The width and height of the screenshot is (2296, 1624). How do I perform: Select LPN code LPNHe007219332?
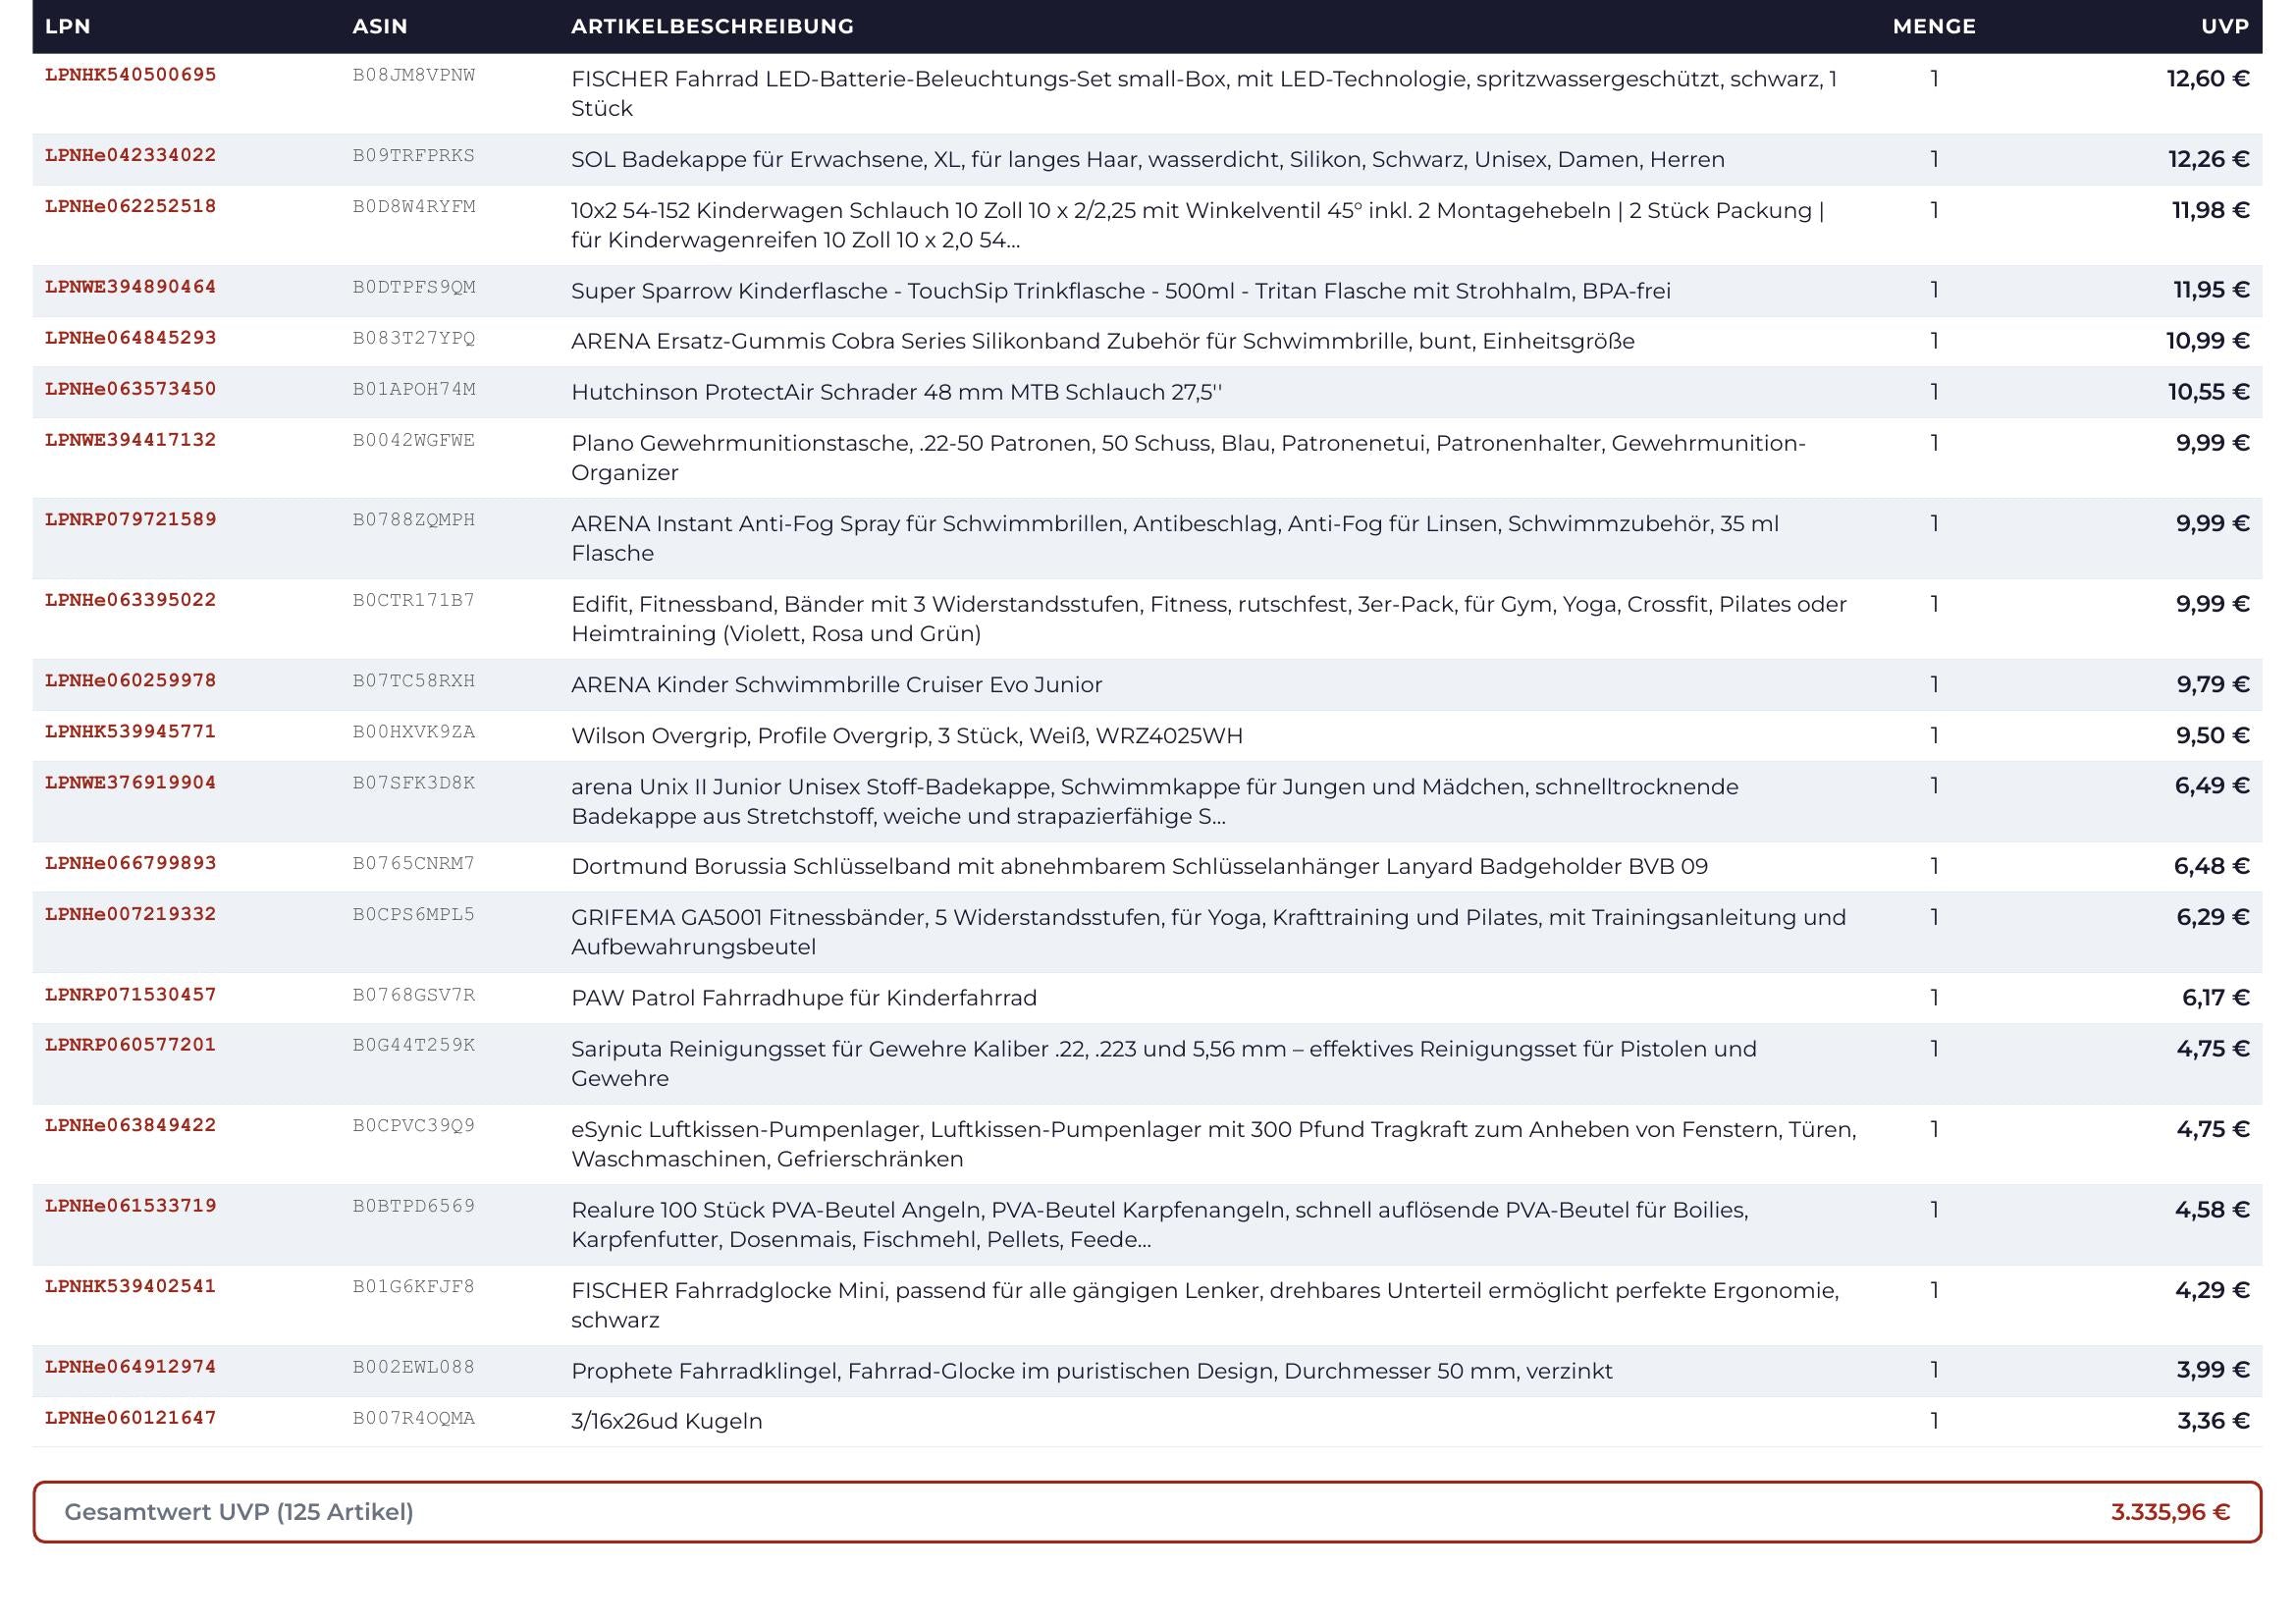[x=130, y=914]
